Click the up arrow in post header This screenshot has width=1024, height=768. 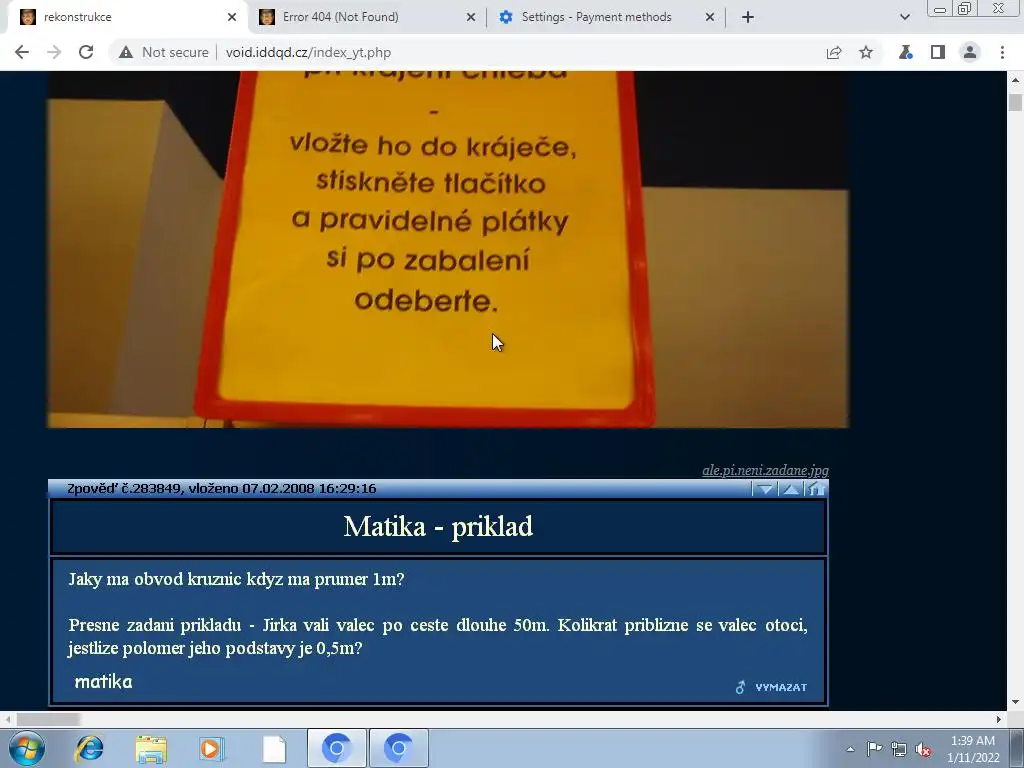pyautogui.click(x=791, y=488)
